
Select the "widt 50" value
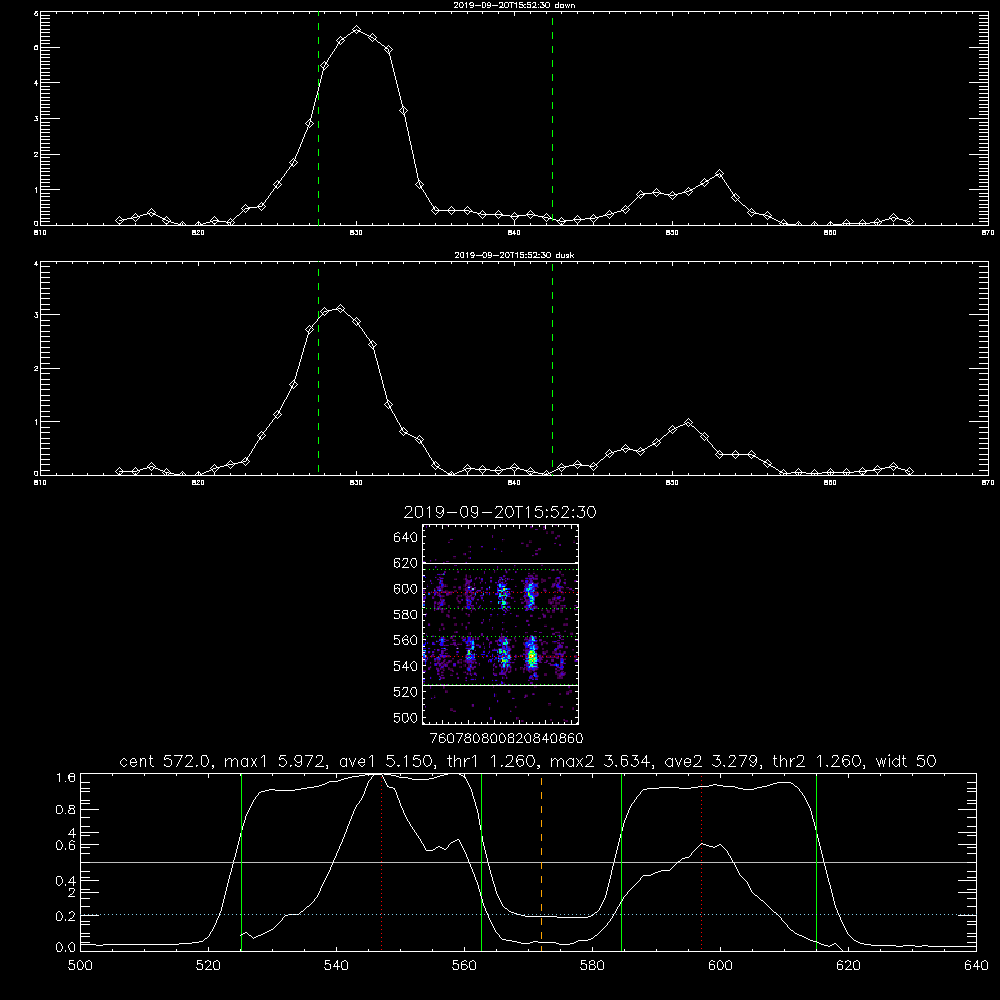pyautogui.click(x=906, y=761)
